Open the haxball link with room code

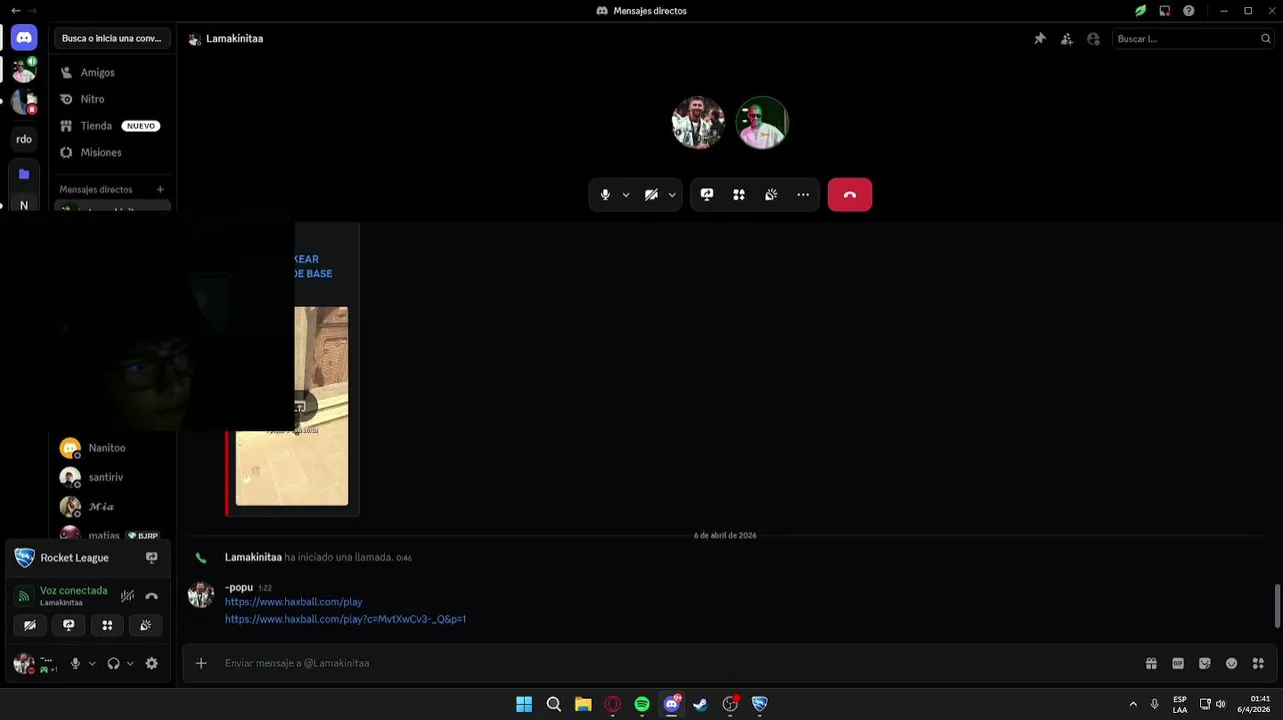point(345,619)
